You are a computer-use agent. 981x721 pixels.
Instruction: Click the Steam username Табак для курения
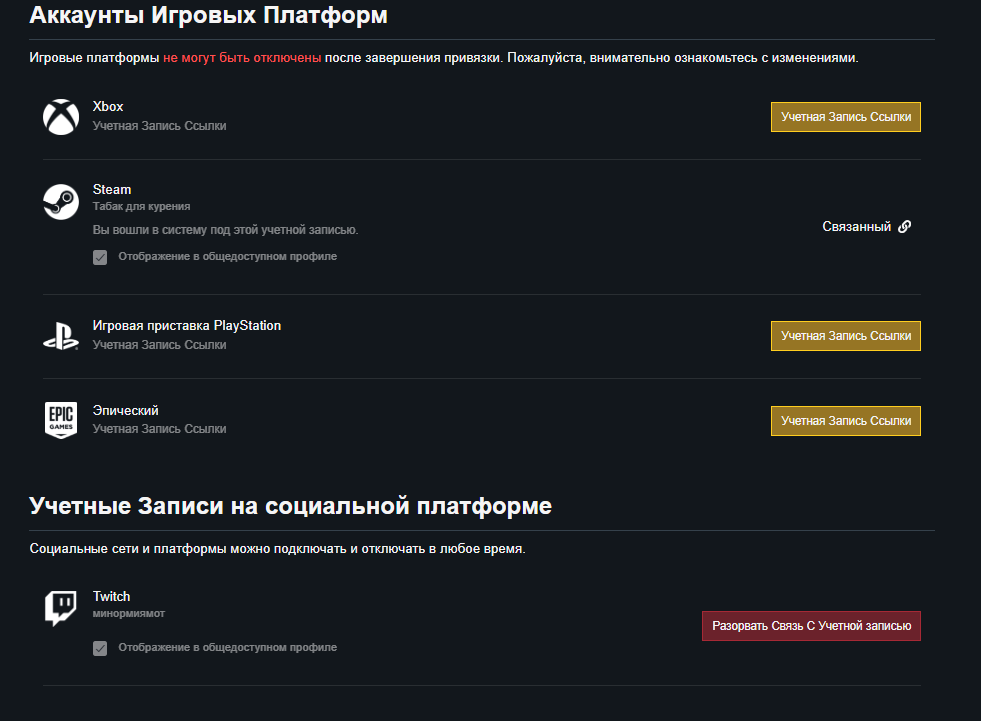tap(141, 207)
